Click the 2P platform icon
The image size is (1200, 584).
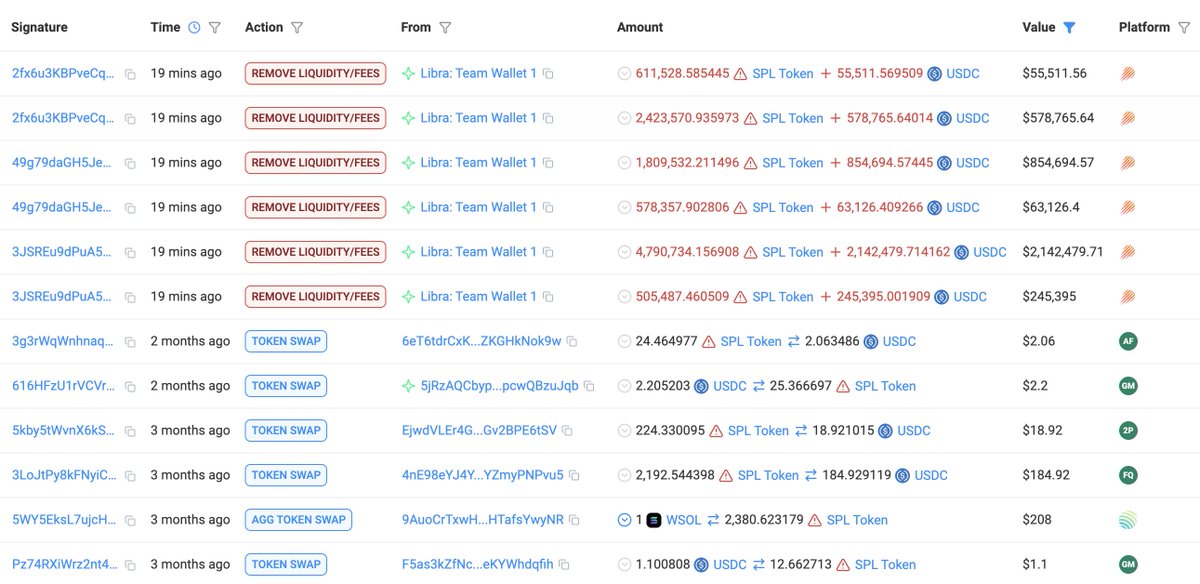[x=1128, y=430]
